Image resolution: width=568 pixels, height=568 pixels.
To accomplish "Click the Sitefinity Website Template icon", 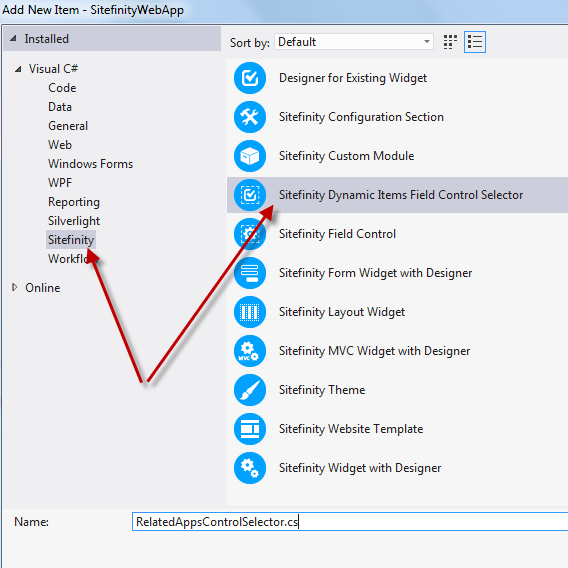I will pos(250,429).
